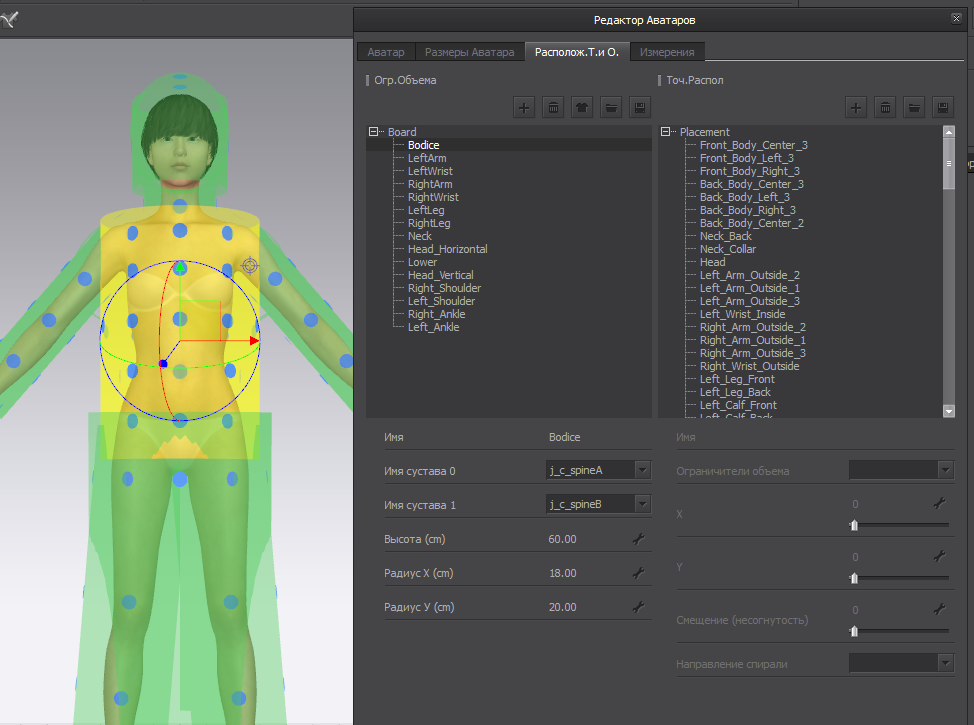
Task: Delete the selected bounding volume with trash icon
Action: (553, 107)
